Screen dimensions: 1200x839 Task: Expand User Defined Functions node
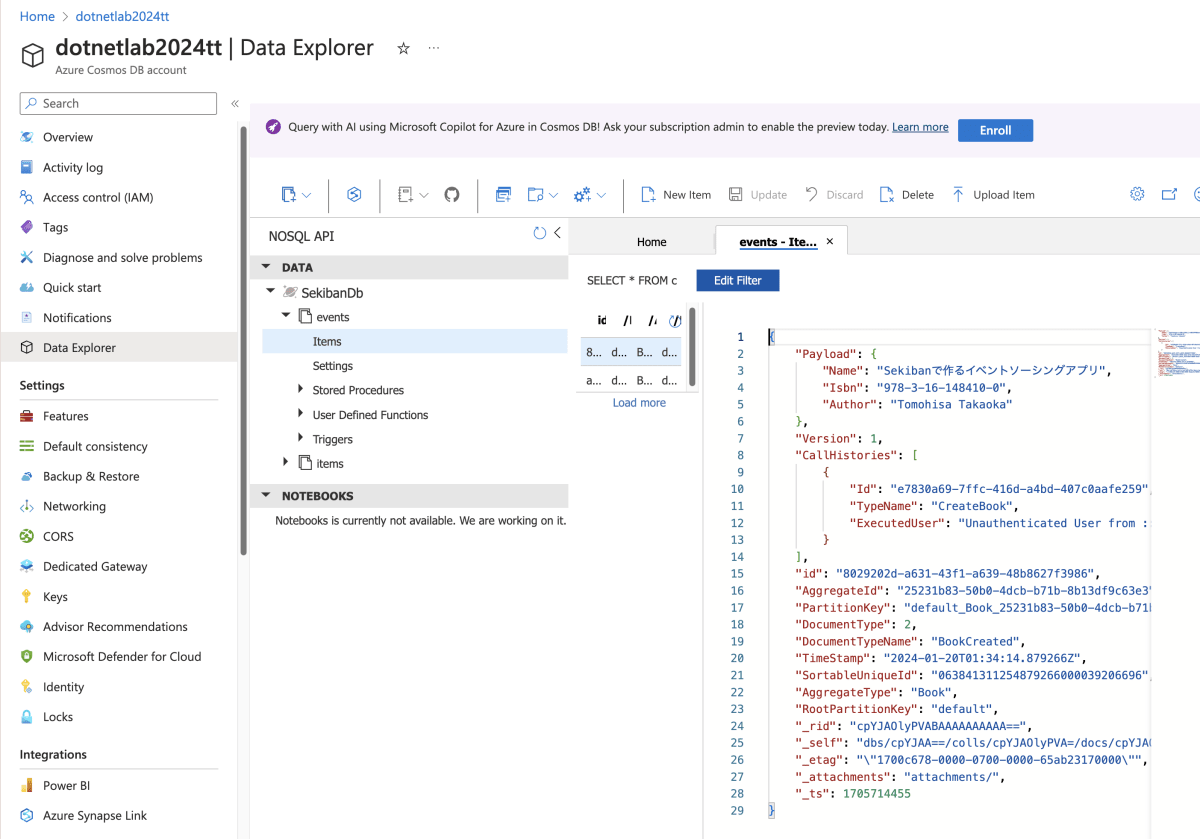coord(300,414)
